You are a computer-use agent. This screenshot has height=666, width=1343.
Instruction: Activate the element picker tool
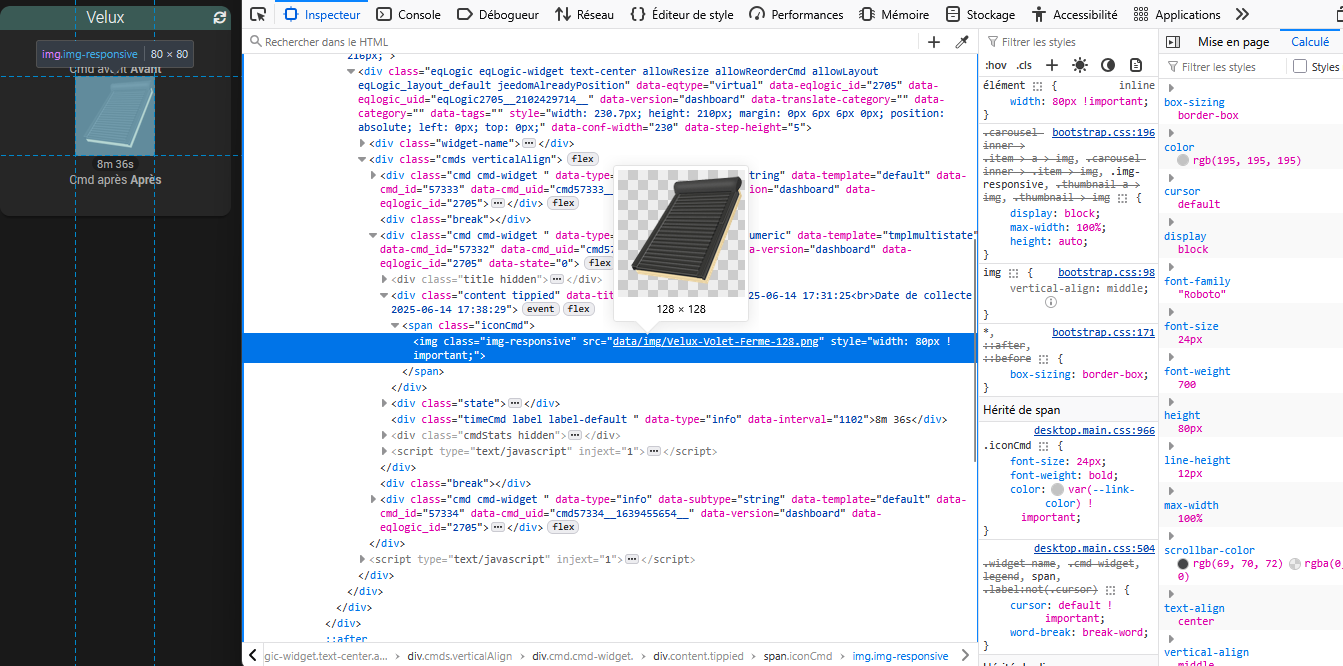click(x=258, y=14)
